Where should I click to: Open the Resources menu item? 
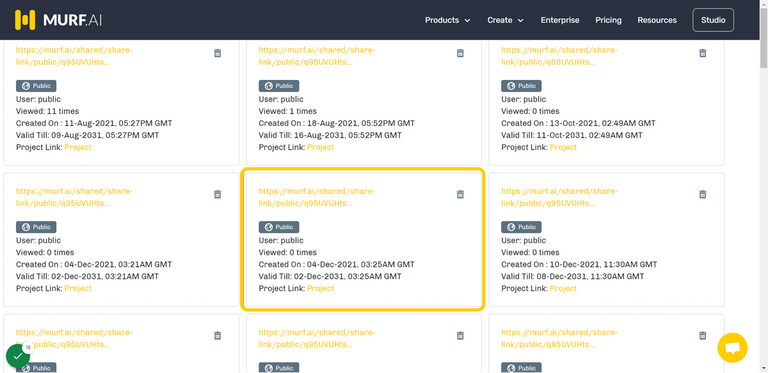(657, 20)
